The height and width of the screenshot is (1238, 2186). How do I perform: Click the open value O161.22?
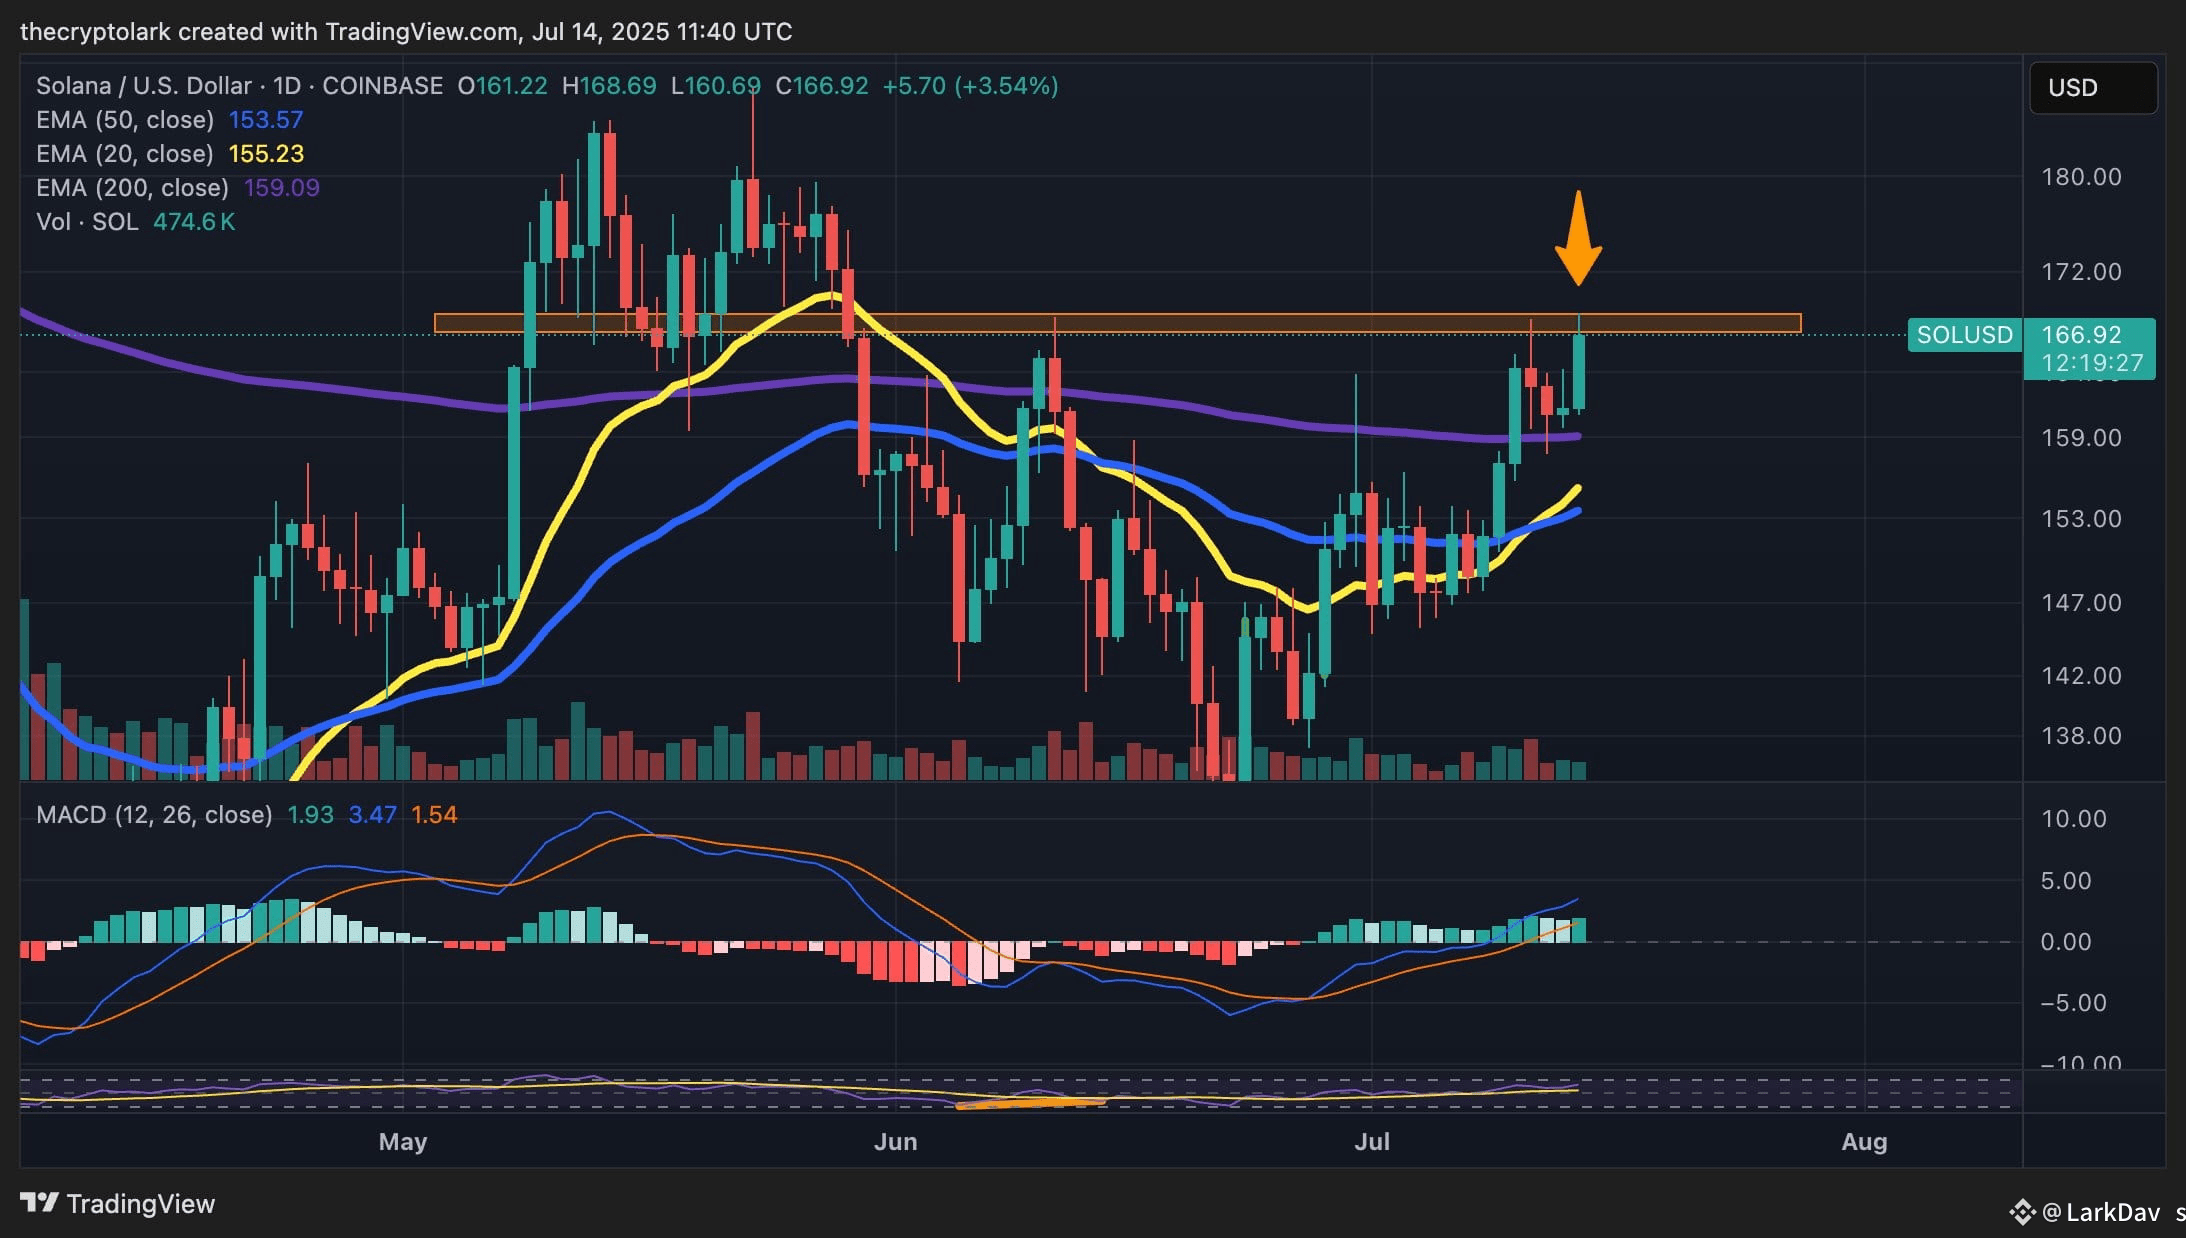pos(503,86)
